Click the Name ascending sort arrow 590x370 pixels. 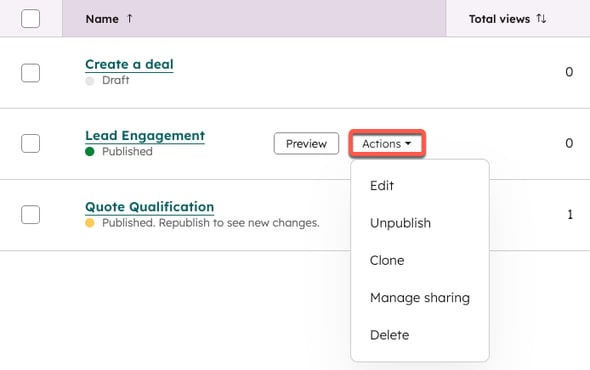(129, 18)
